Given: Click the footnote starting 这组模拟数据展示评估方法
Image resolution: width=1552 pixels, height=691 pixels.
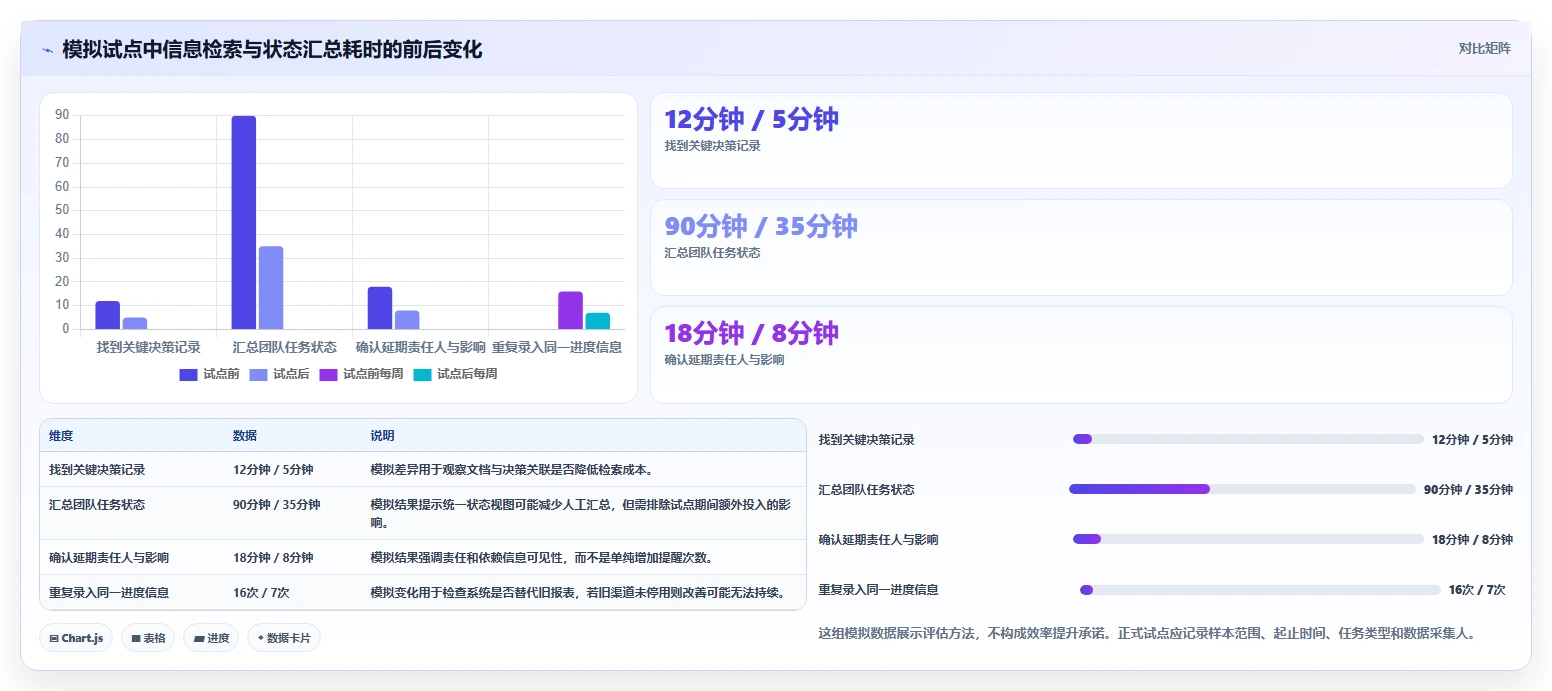Looking at the screenshot, I should coord(1147,633).
